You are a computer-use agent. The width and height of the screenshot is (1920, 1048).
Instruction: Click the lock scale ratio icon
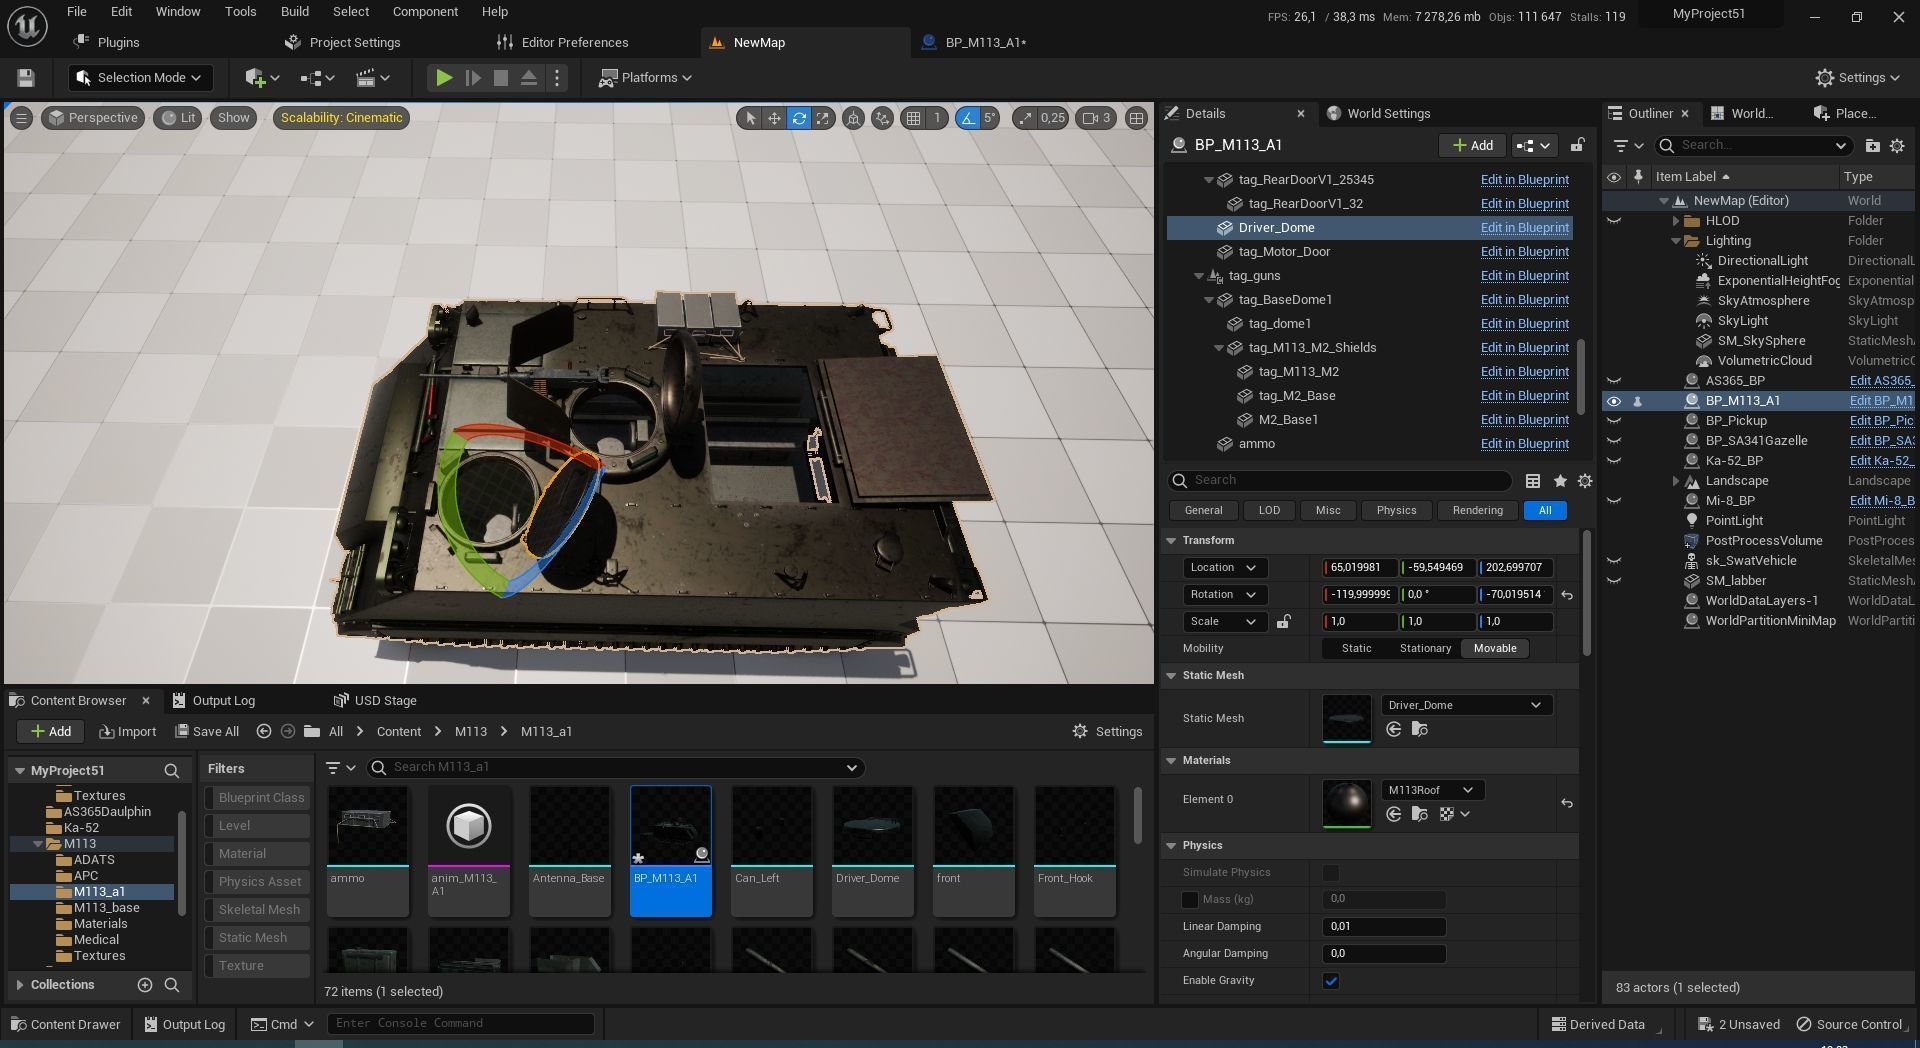pos(1283,622)
